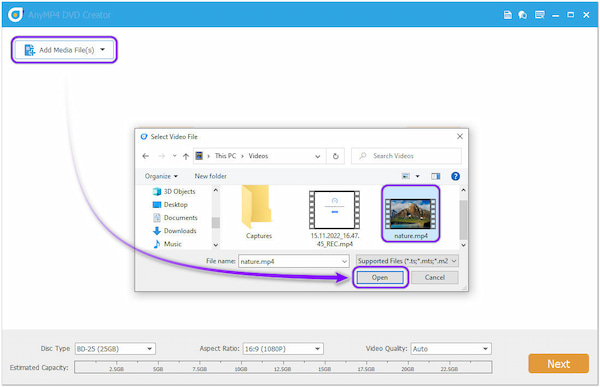The width and height of the screenshot is (600, 387).
Task: Refresh the Videos folder listing
Action: coord(336,156)
